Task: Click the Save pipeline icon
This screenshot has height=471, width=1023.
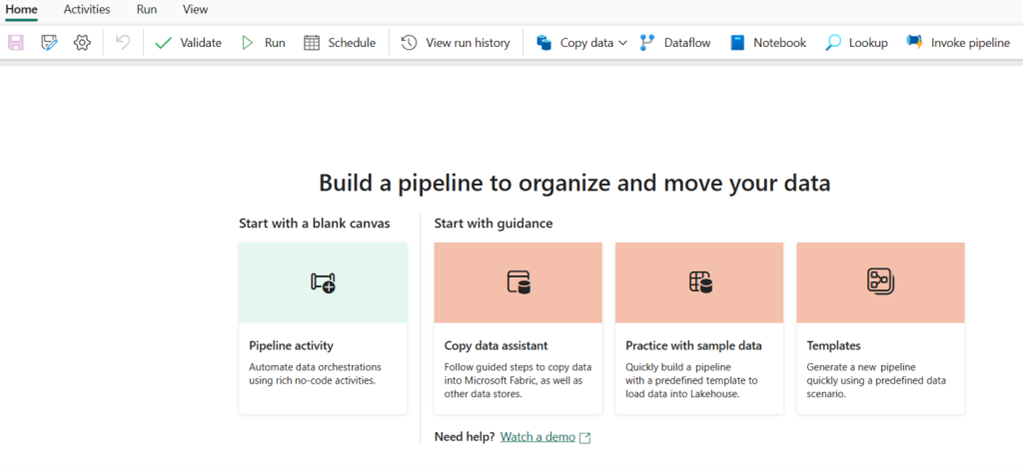Action: pos(16,43)
